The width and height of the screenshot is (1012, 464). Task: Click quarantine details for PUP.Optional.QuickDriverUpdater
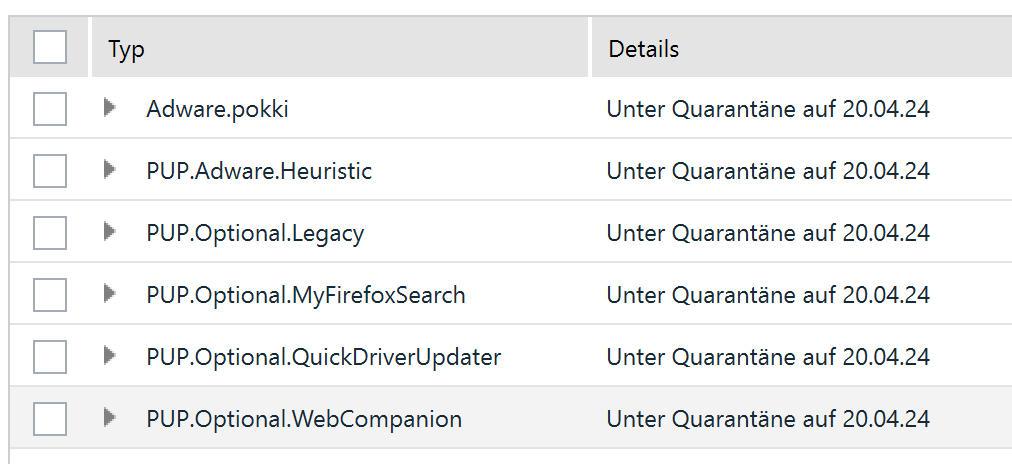click(768, 357)
